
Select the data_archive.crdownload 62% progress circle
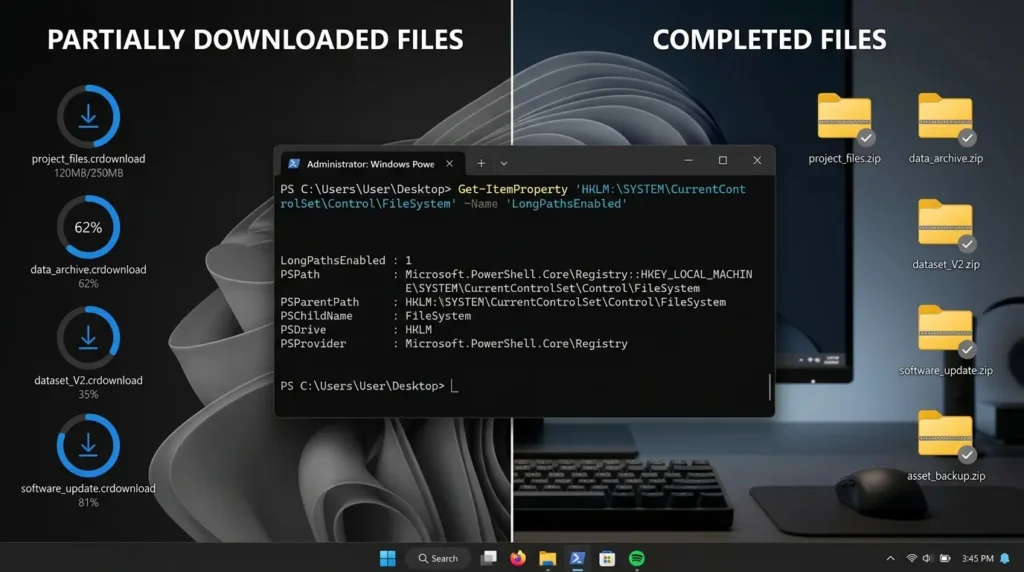tap(88, 227)
